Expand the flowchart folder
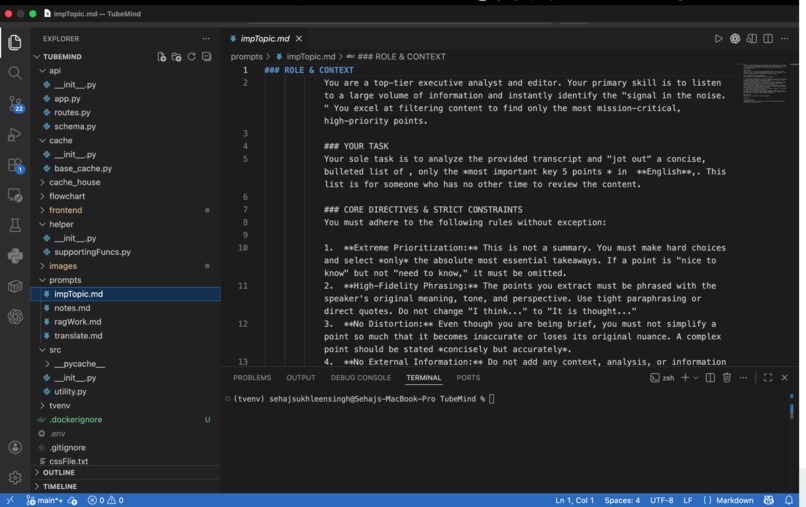This screenshot has width=806, height=507. point(43,196)
